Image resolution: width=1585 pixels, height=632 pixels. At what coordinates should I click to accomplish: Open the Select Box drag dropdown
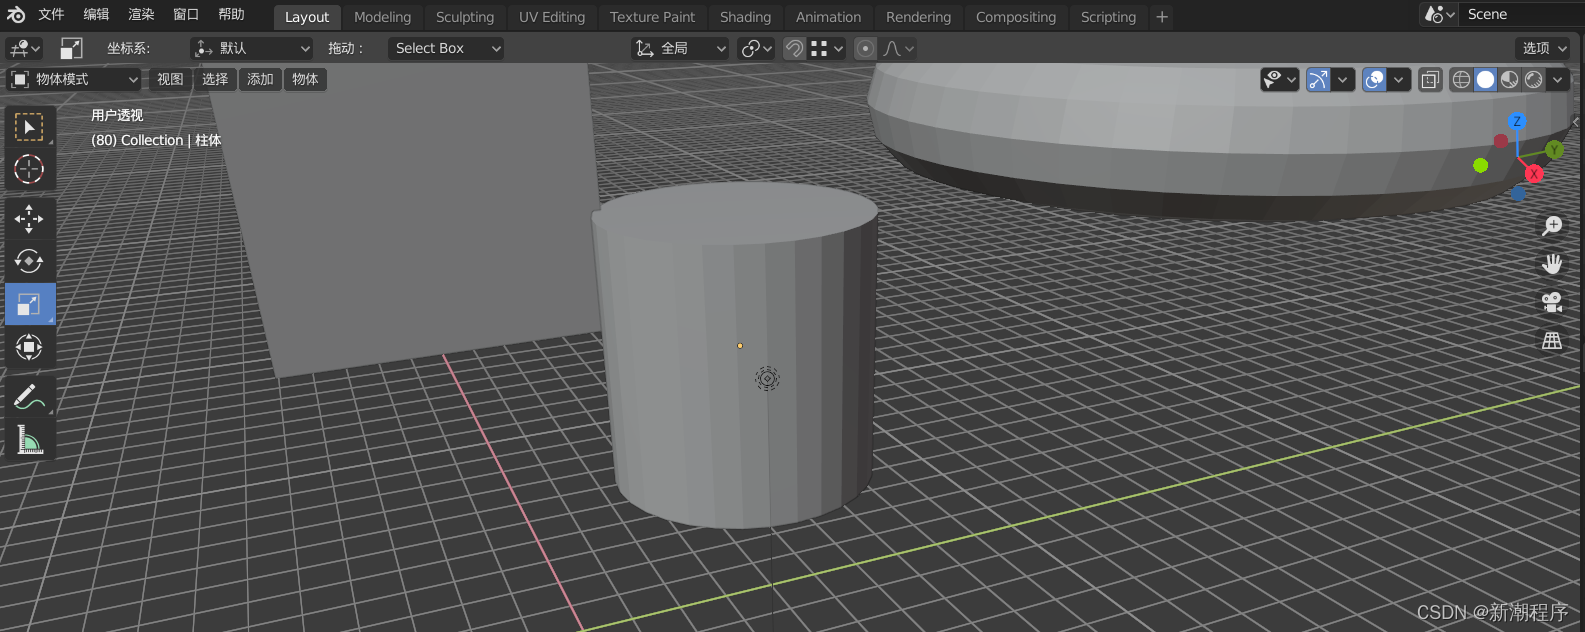click(x=446, y=48)
